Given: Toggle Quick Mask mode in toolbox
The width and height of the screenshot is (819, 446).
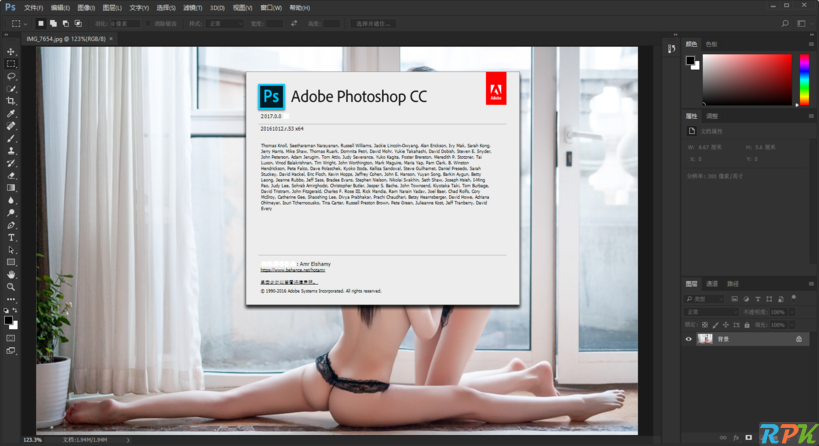Looking at the screenshot, I should click(x=11, y=338).
